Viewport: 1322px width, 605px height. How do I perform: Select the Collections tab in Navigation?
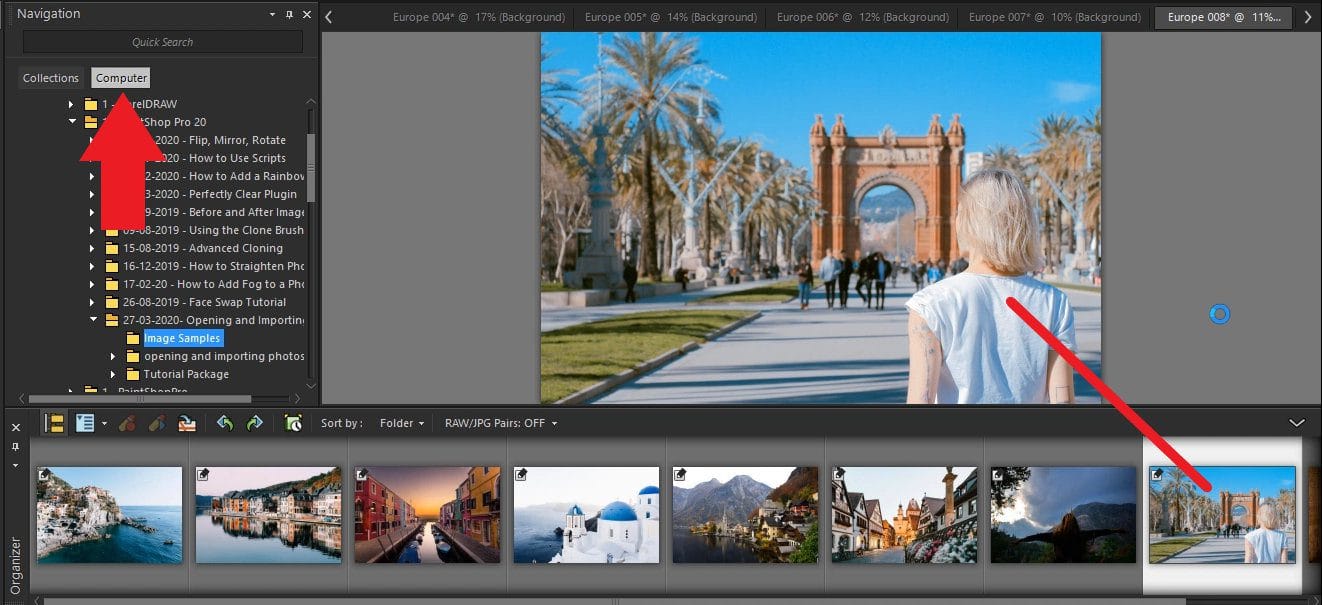click(50, 77)
